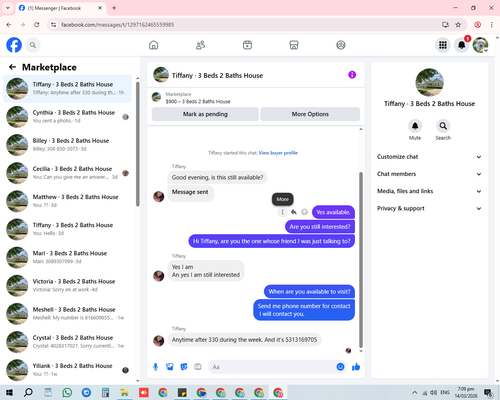Open Crystal's conversation

pos(67,342)
